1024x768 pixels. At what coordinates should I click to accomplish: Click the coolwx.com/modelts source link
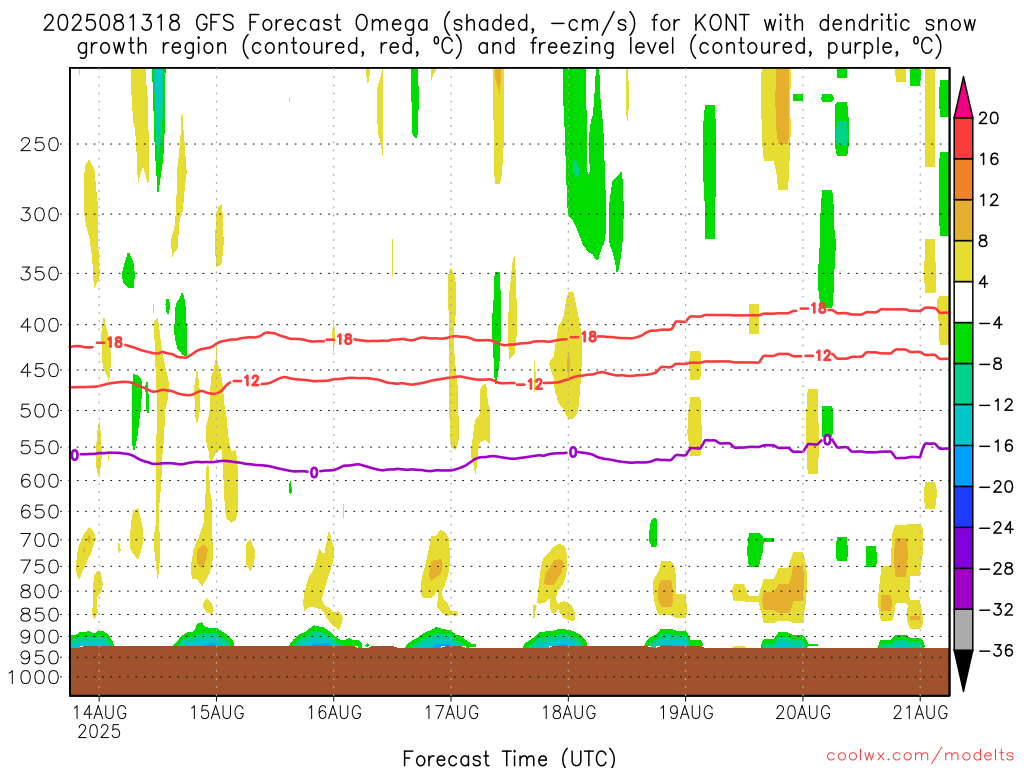tap(920, 756)
